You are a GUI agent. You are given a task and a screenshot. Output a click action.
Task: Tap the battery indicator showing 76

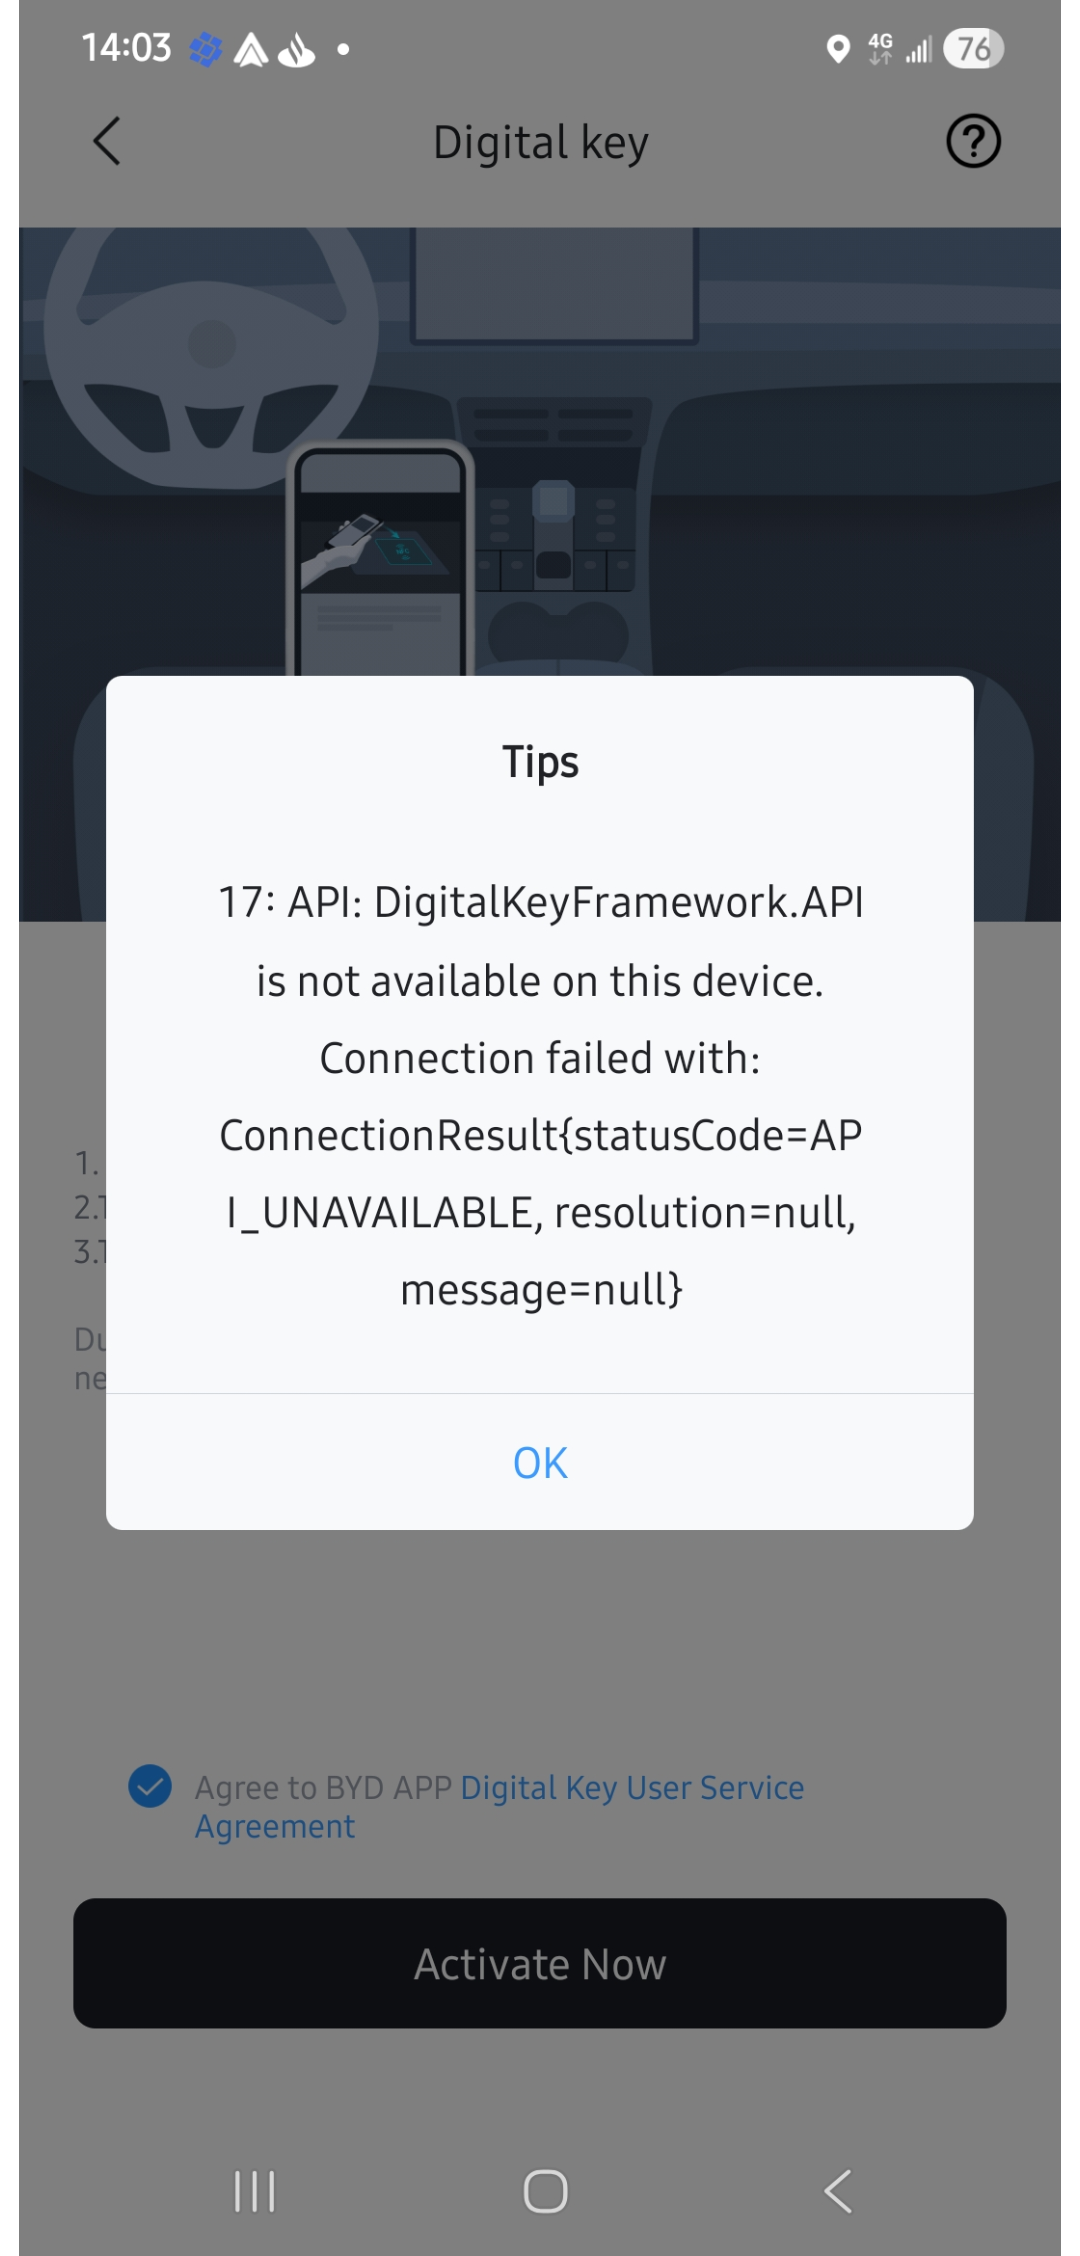click(x=973, y=48)
